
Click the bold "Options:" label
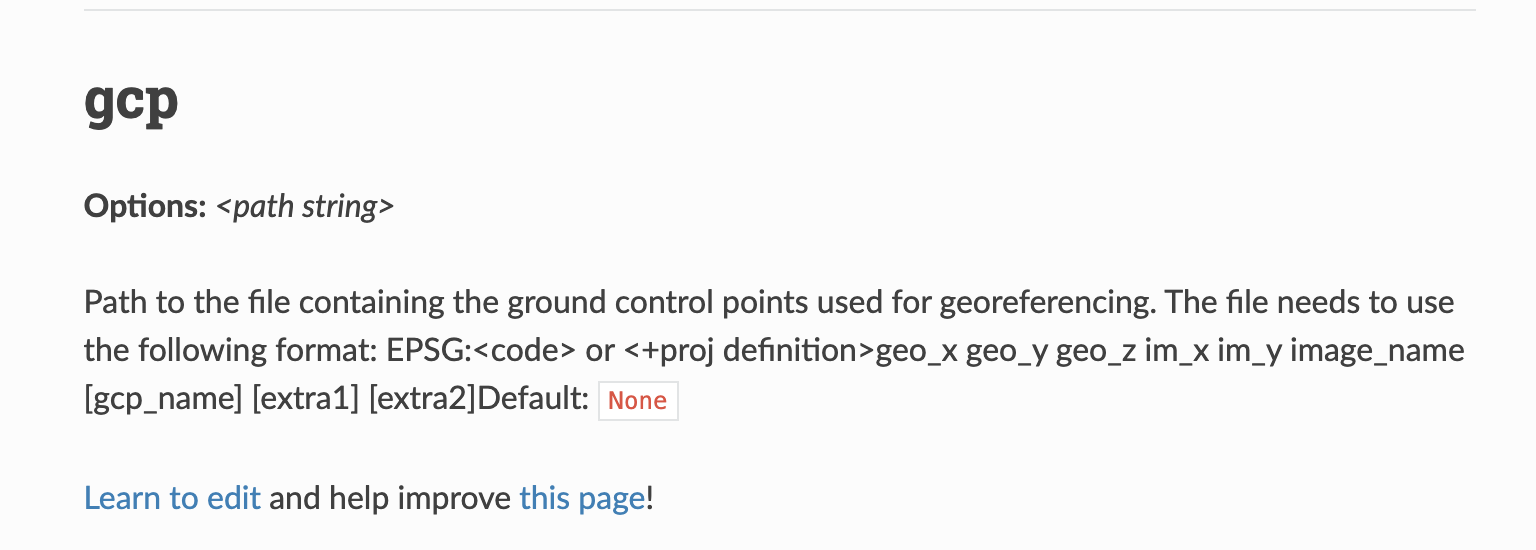pos(145,207)
